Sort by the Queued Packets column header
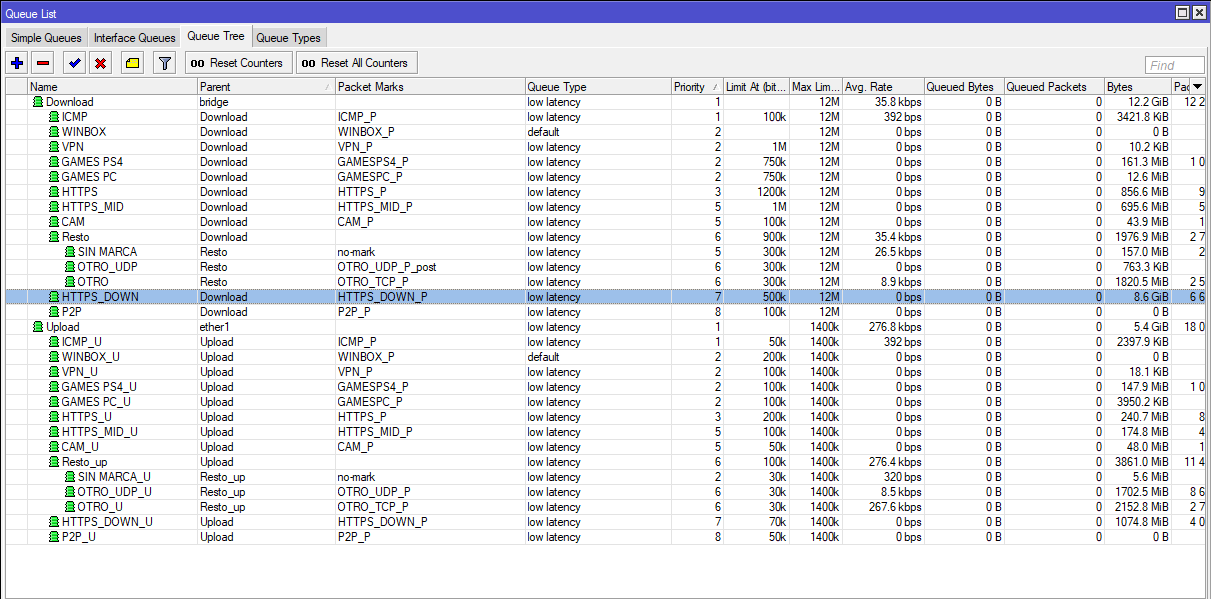Screen dimensions: 1211x599 (1054, 87)
